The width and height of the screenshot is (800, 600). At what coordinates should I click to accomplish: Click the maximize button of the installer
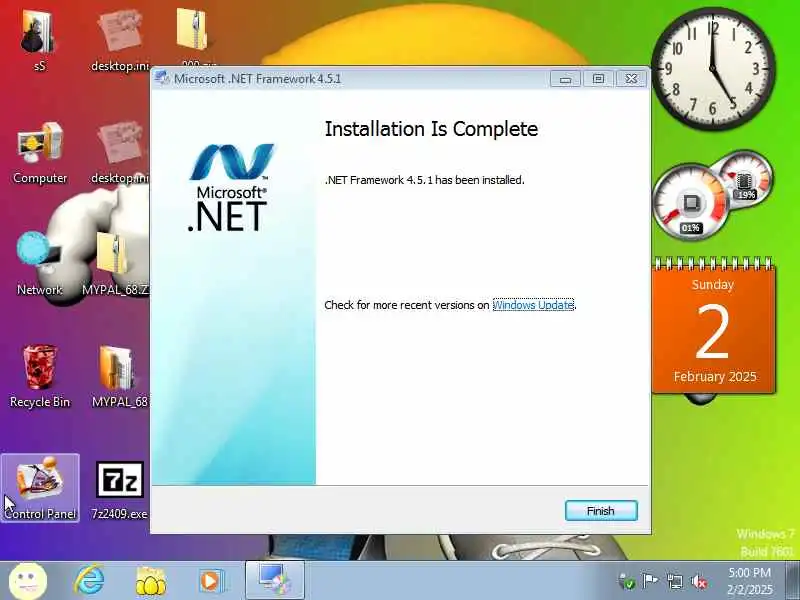click(598, 79)
